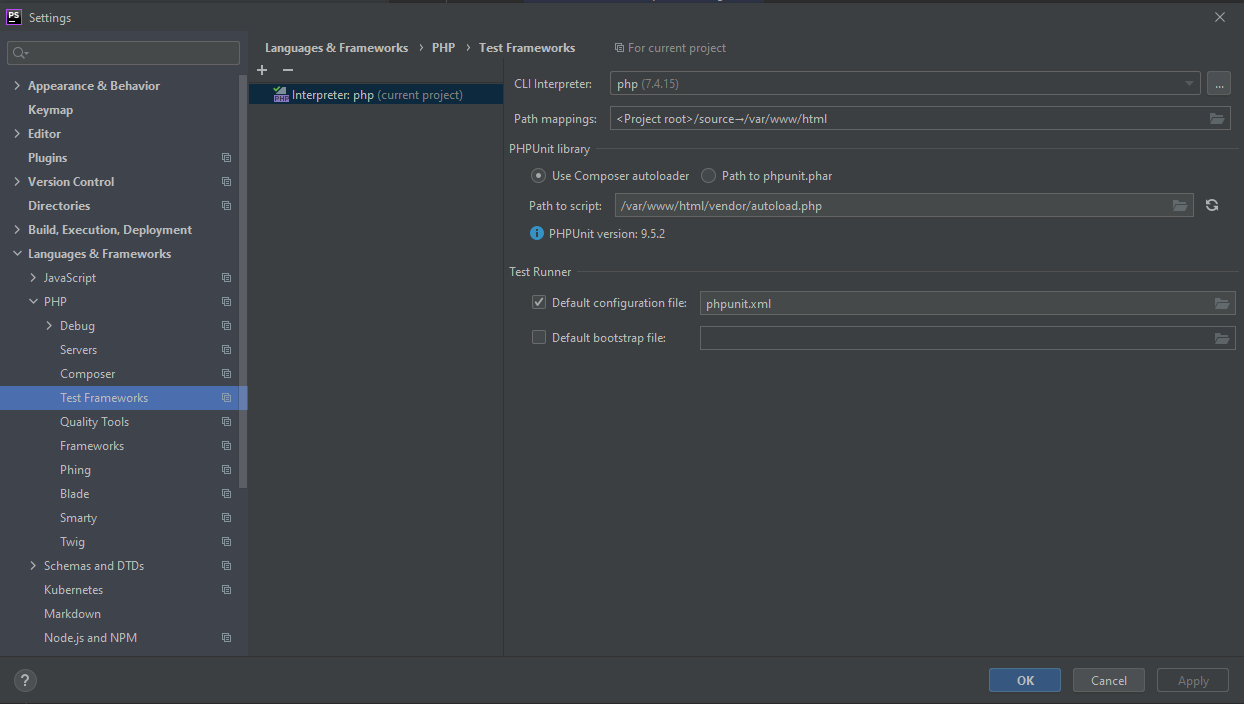Click project-level icon next to Quality Tools
The width and height of the screenshot is (1244, 704).
(226, 422)
